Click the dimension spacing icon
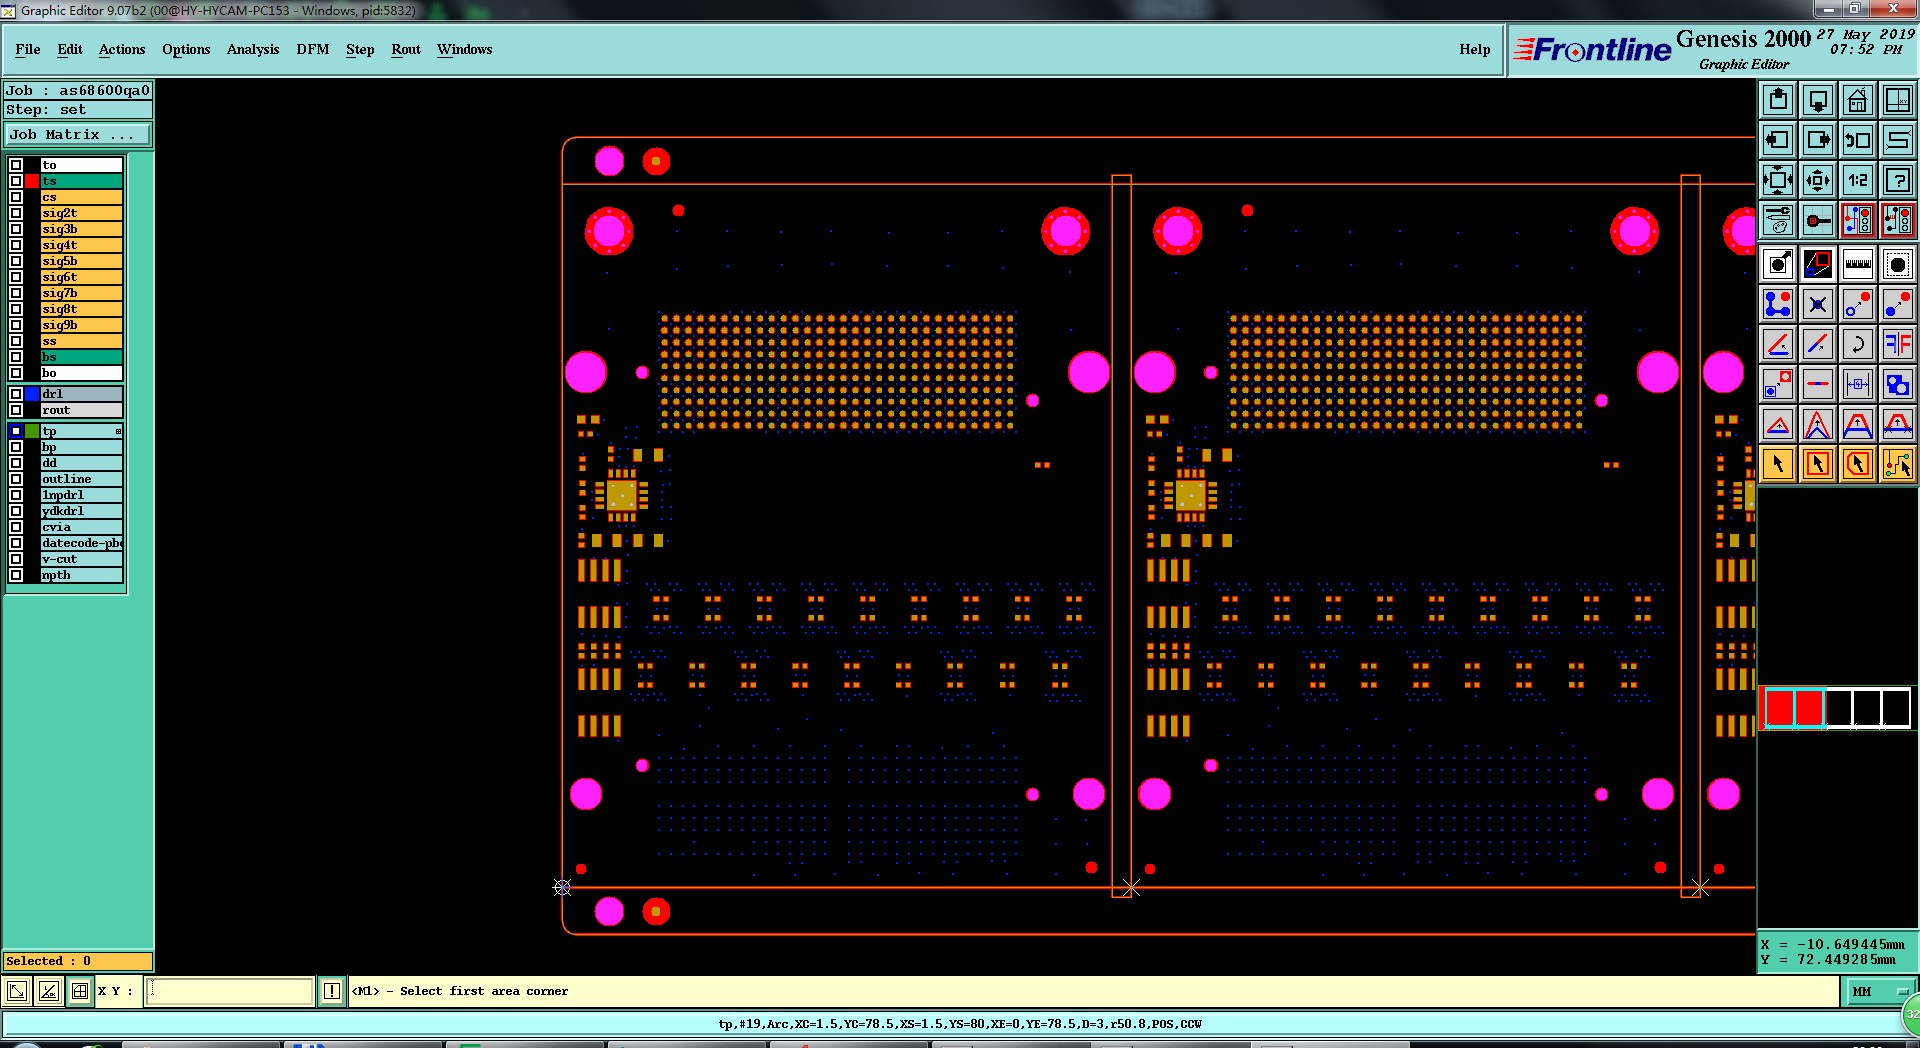The width and height of the screenshot is (1920, 1048). (1858, 384)
